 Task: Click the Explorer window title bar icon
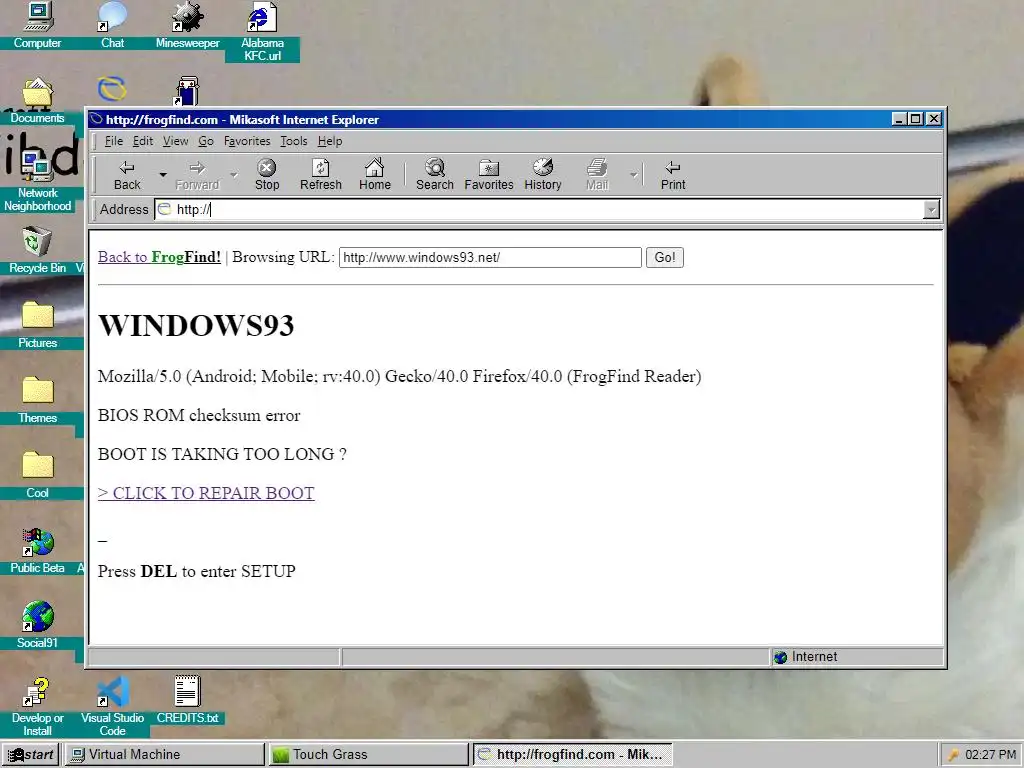[x=97, y=119]
